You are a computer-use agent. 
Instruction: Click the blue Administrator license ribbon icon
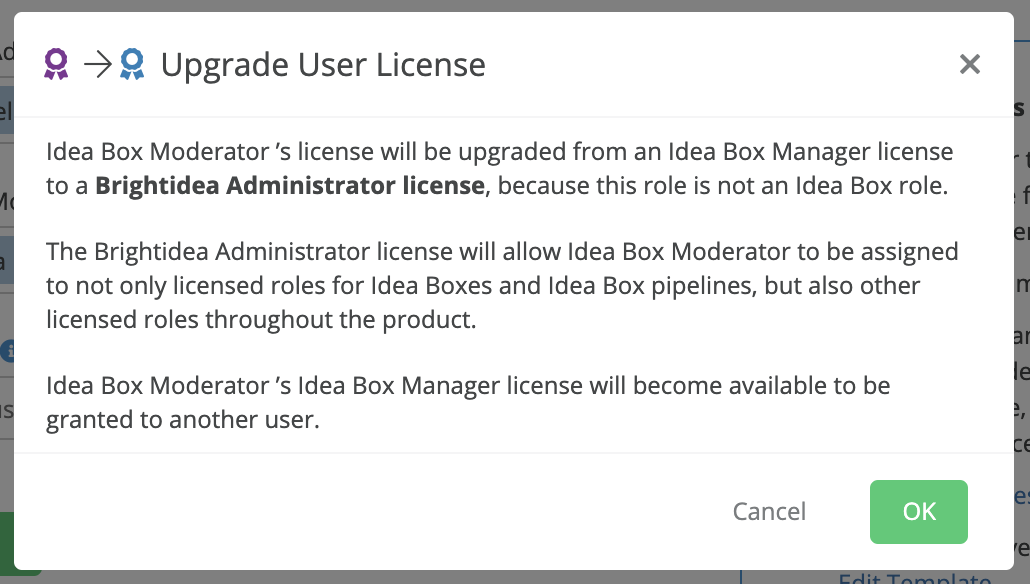pos(132,64)
